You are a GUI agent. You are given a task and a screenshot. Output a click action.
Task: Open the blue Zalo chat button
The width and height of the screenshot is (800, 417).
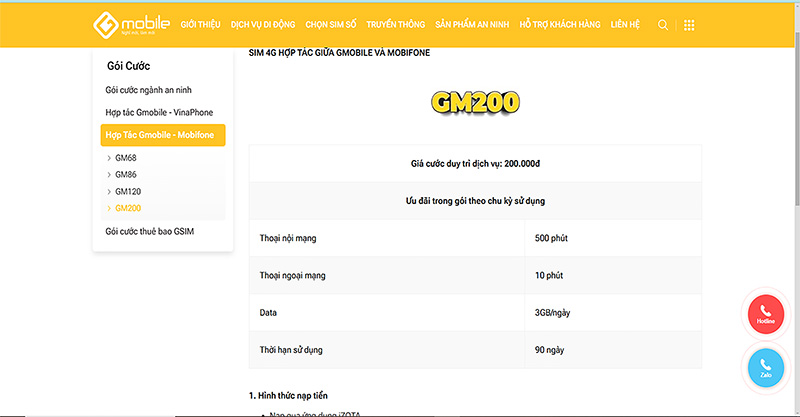coord(765,367)
